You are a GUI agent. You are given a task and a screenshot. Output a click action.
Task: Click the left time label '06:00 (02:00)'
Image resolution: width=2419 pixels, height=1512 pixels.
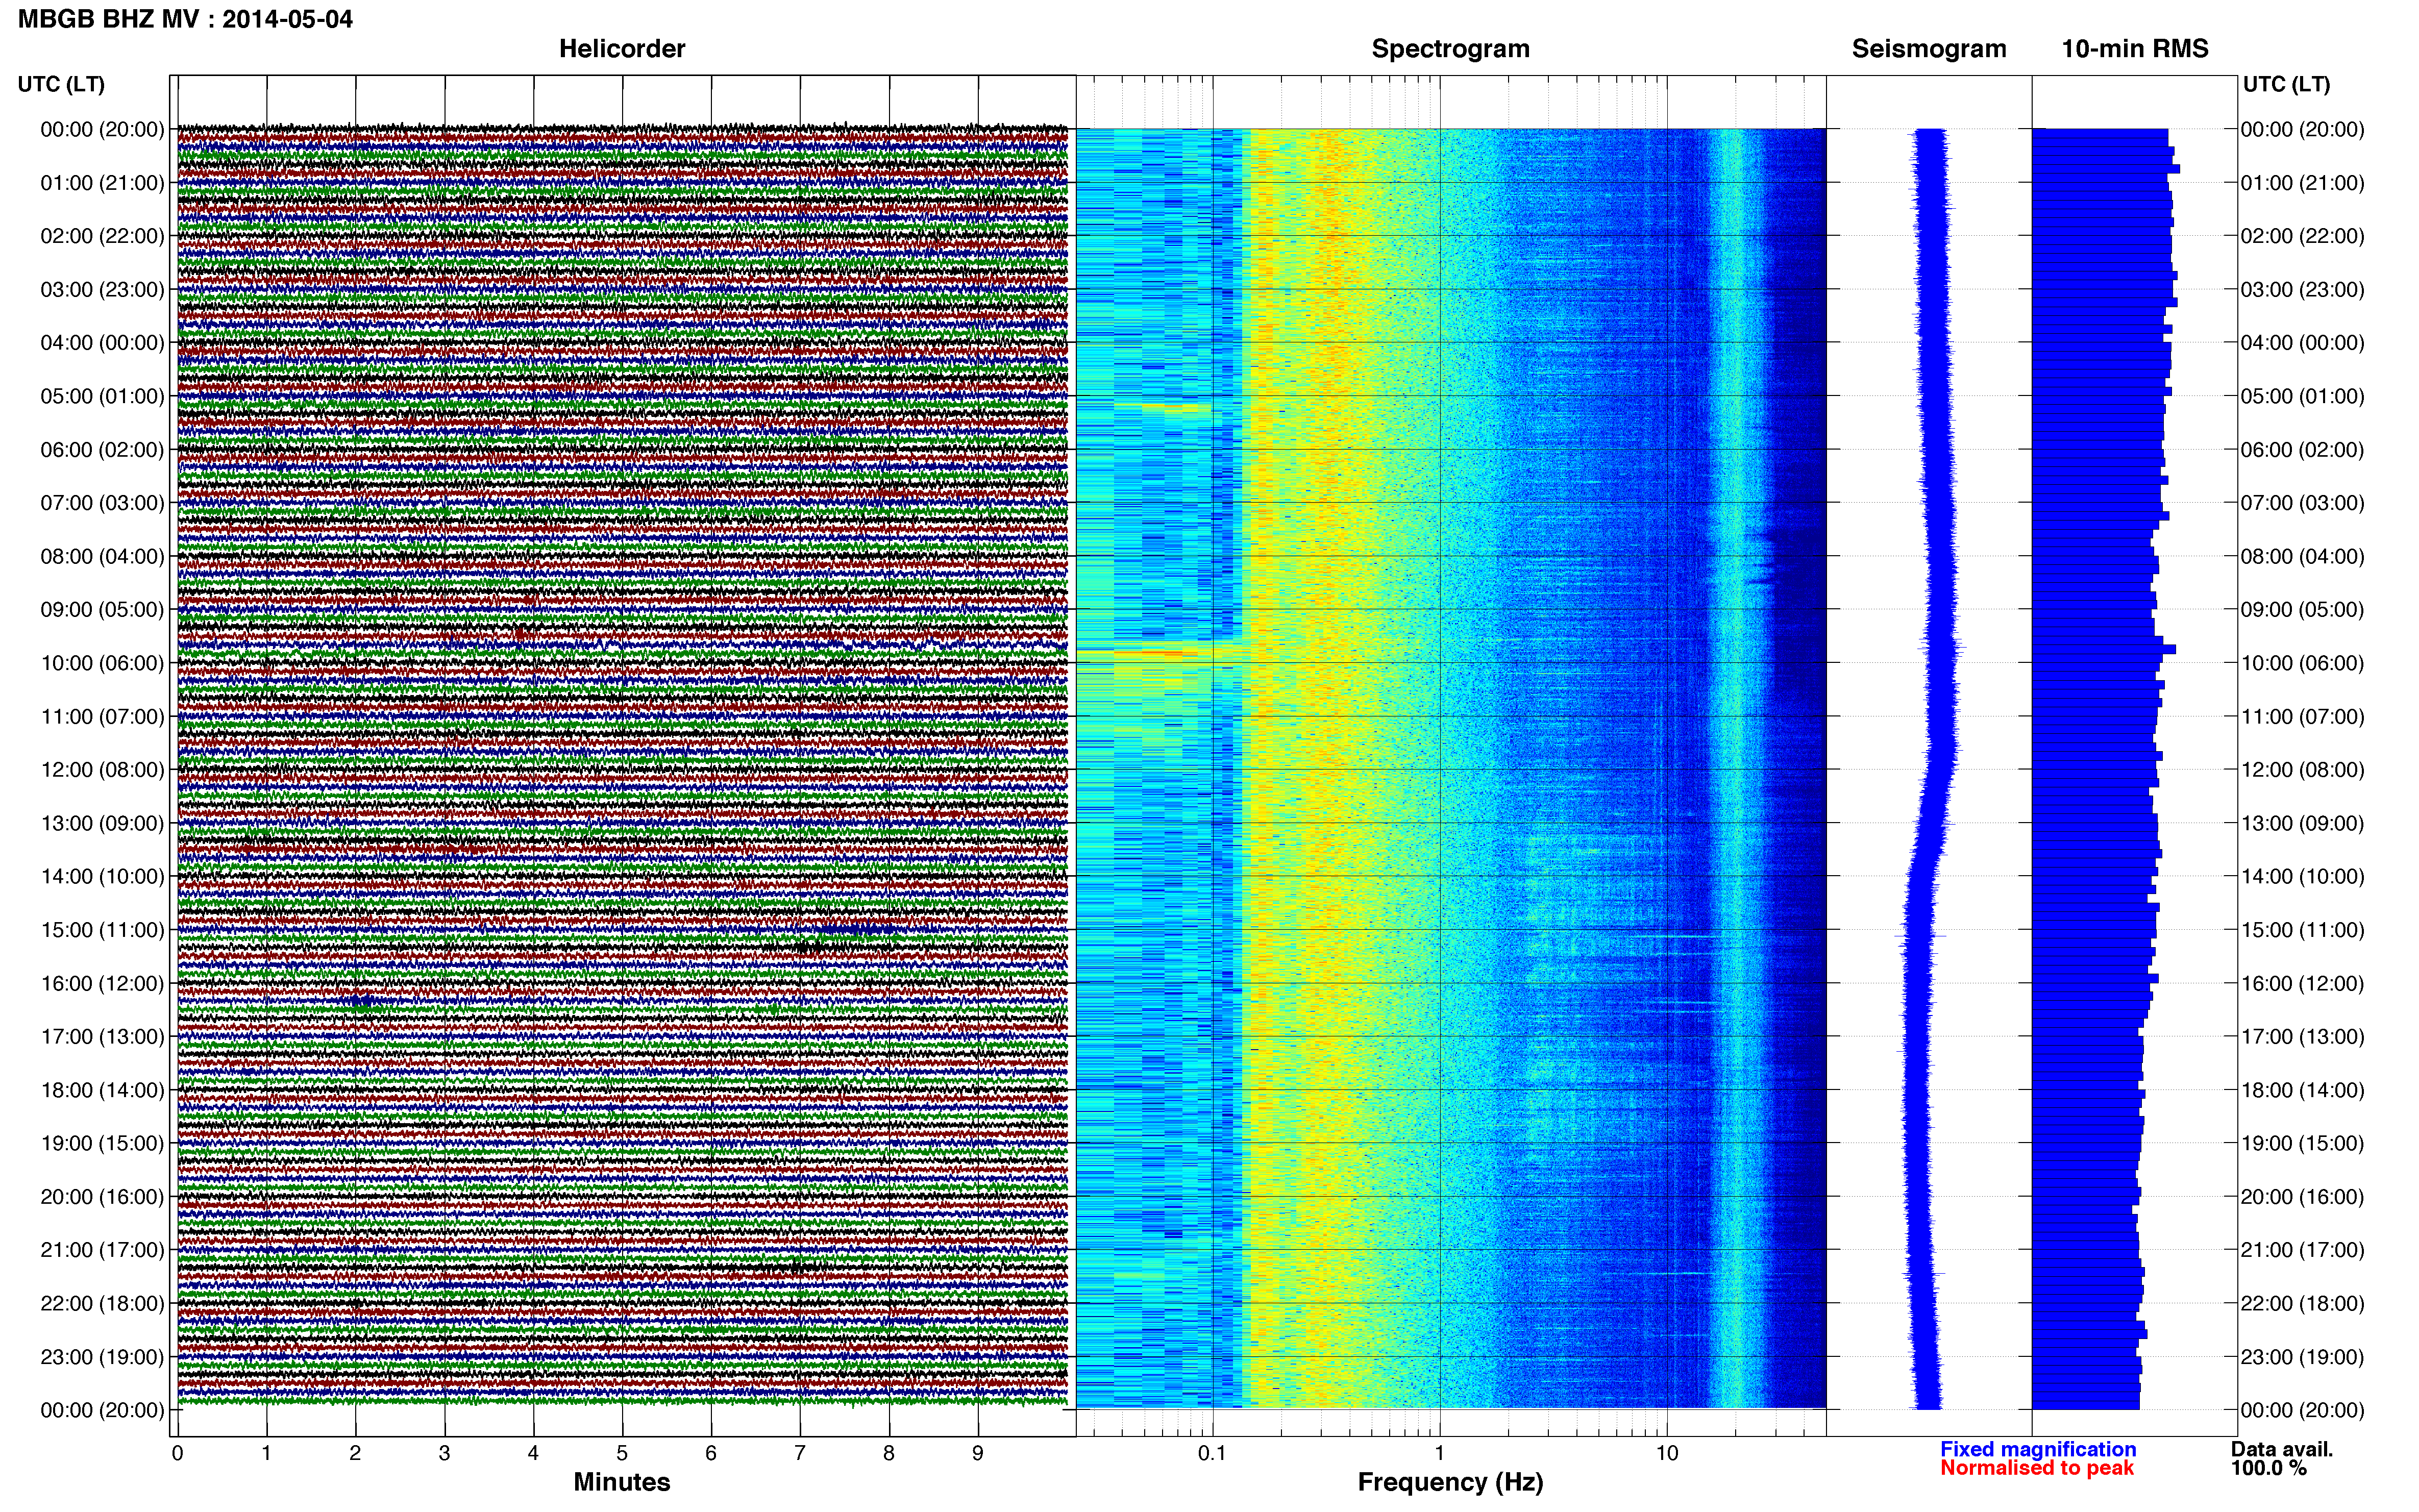[x=102, y=450]
